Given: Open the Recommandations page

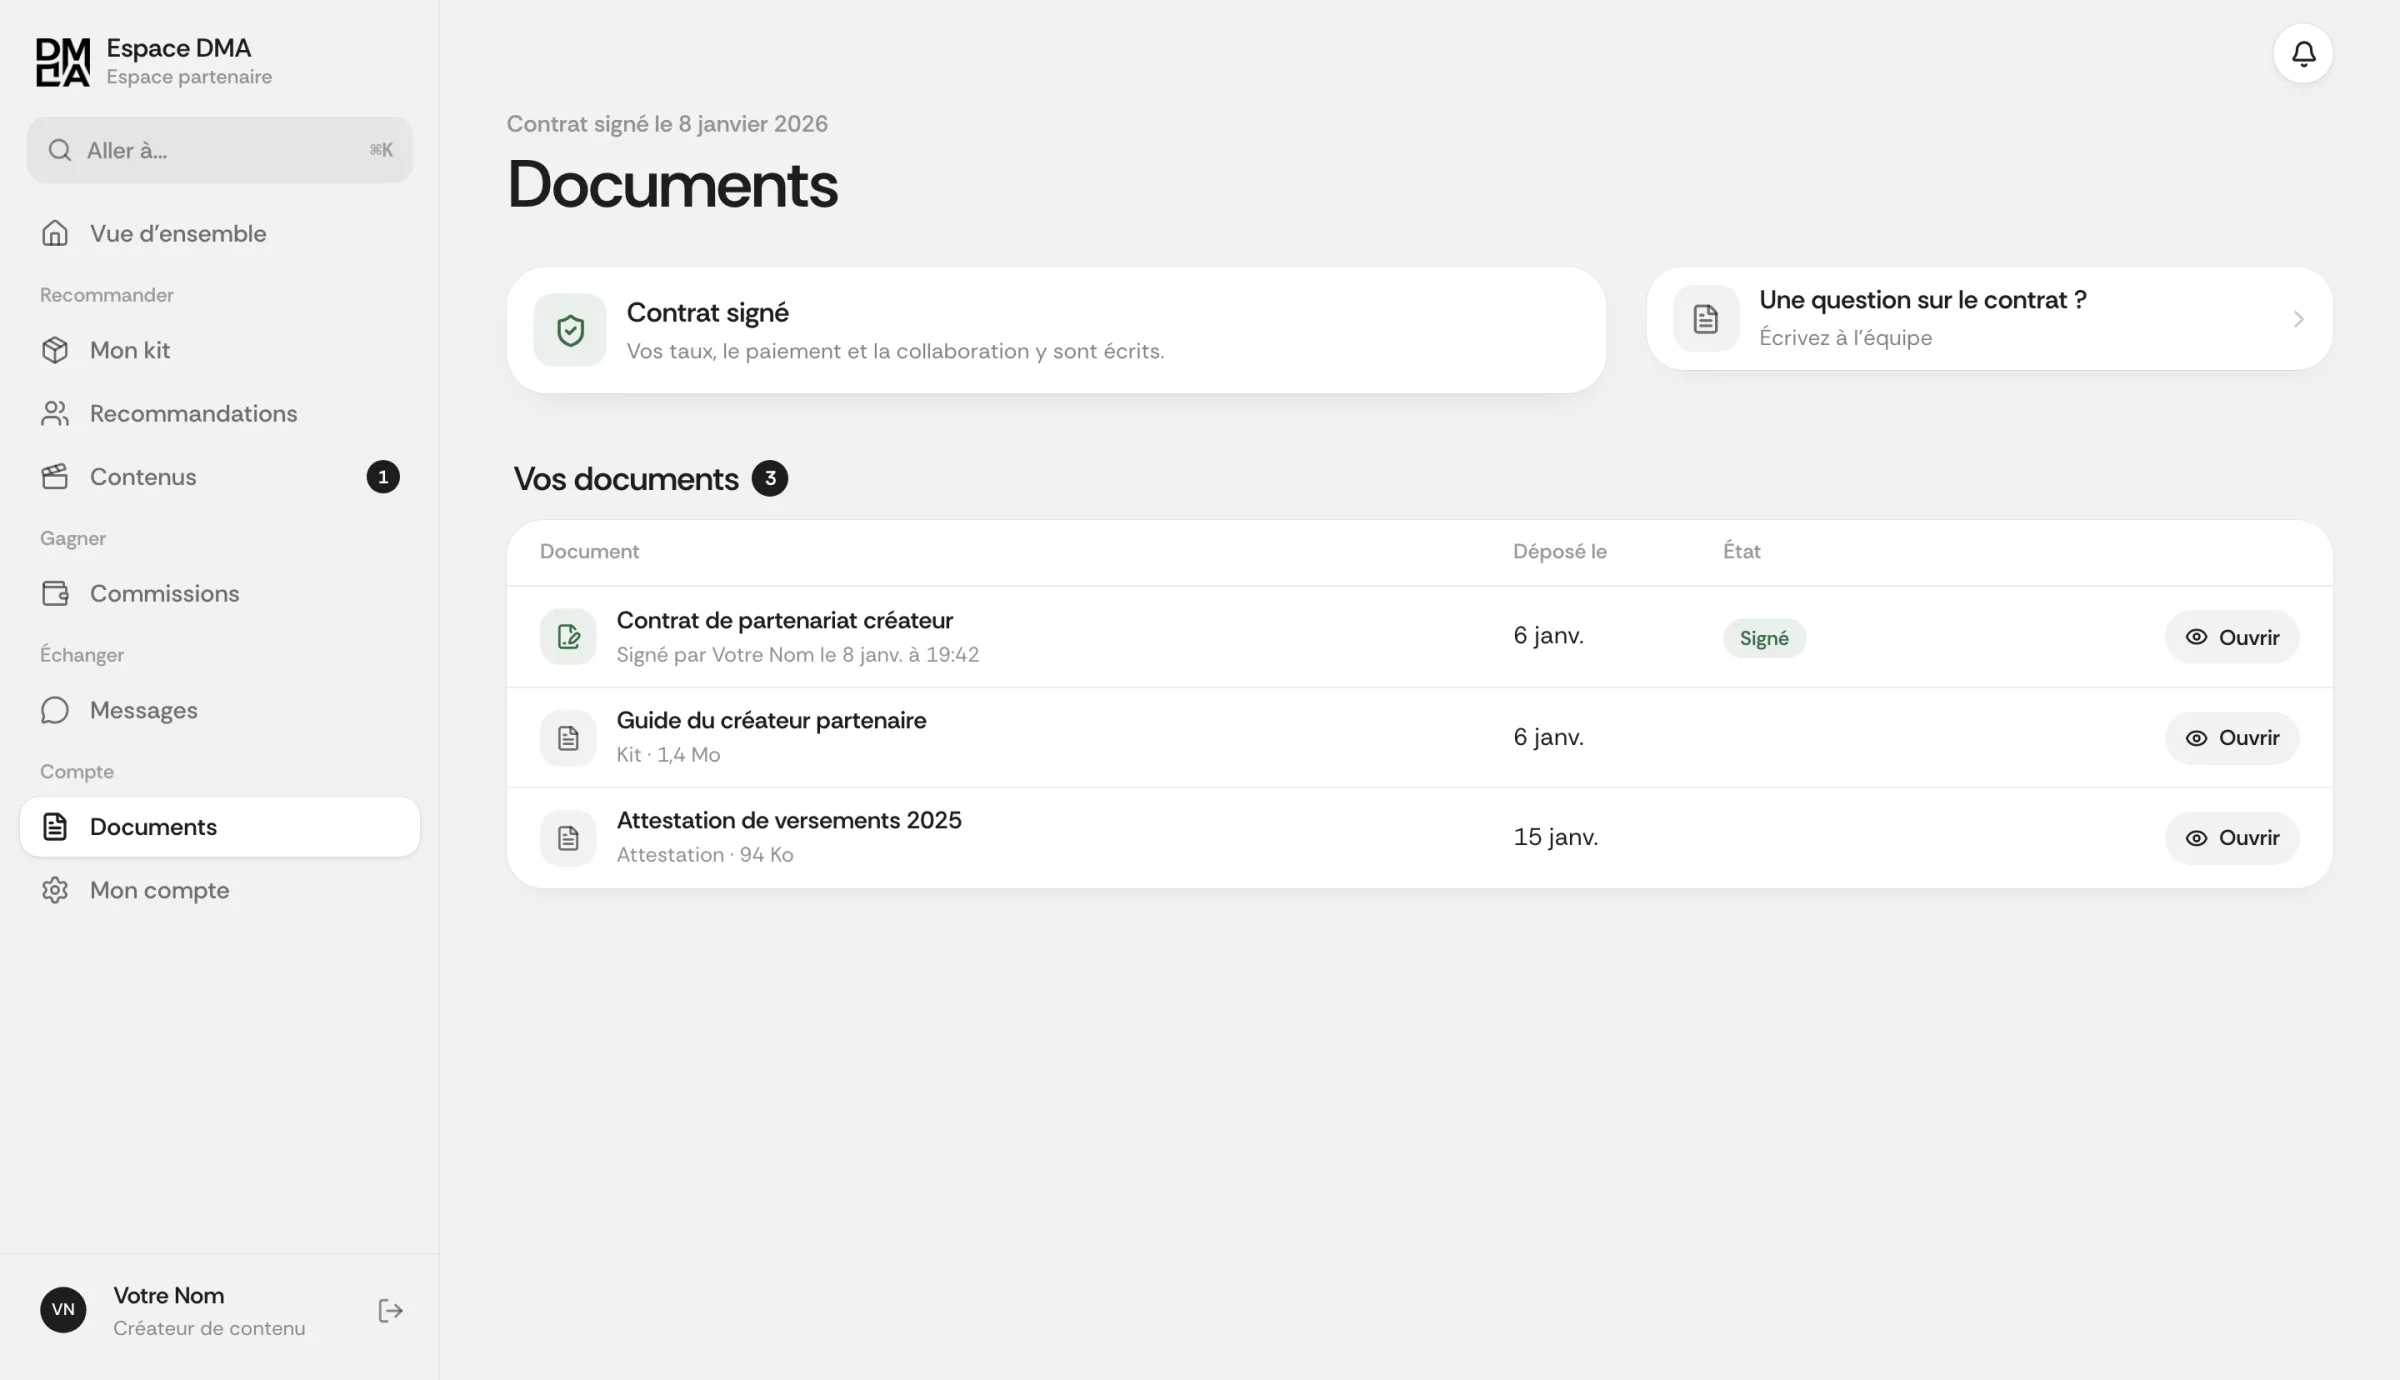Looking at the screenshot, I should tap(220, 413).
